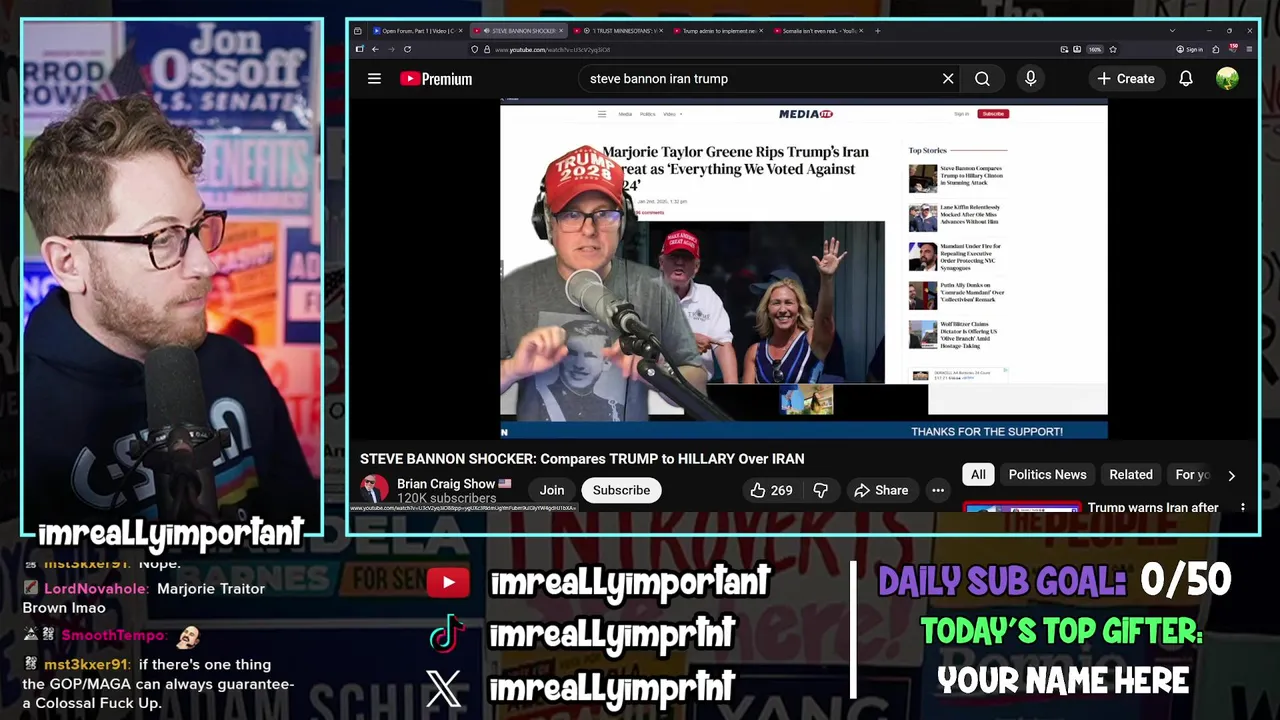Click the YouTube Premium logo
1280x720 pixels.
436,79
